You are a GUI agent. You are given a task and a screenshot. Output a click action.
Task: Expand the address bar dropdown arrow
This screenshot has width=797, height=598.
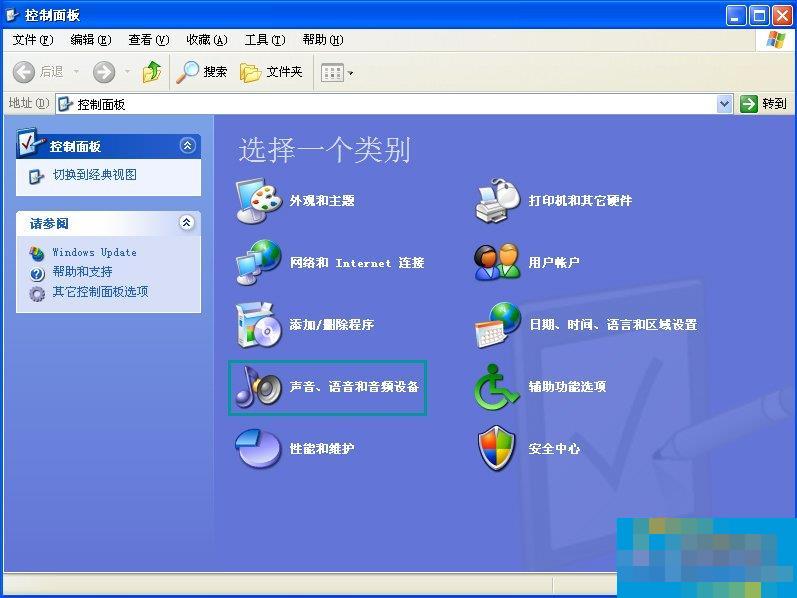[x=724, y=104]
